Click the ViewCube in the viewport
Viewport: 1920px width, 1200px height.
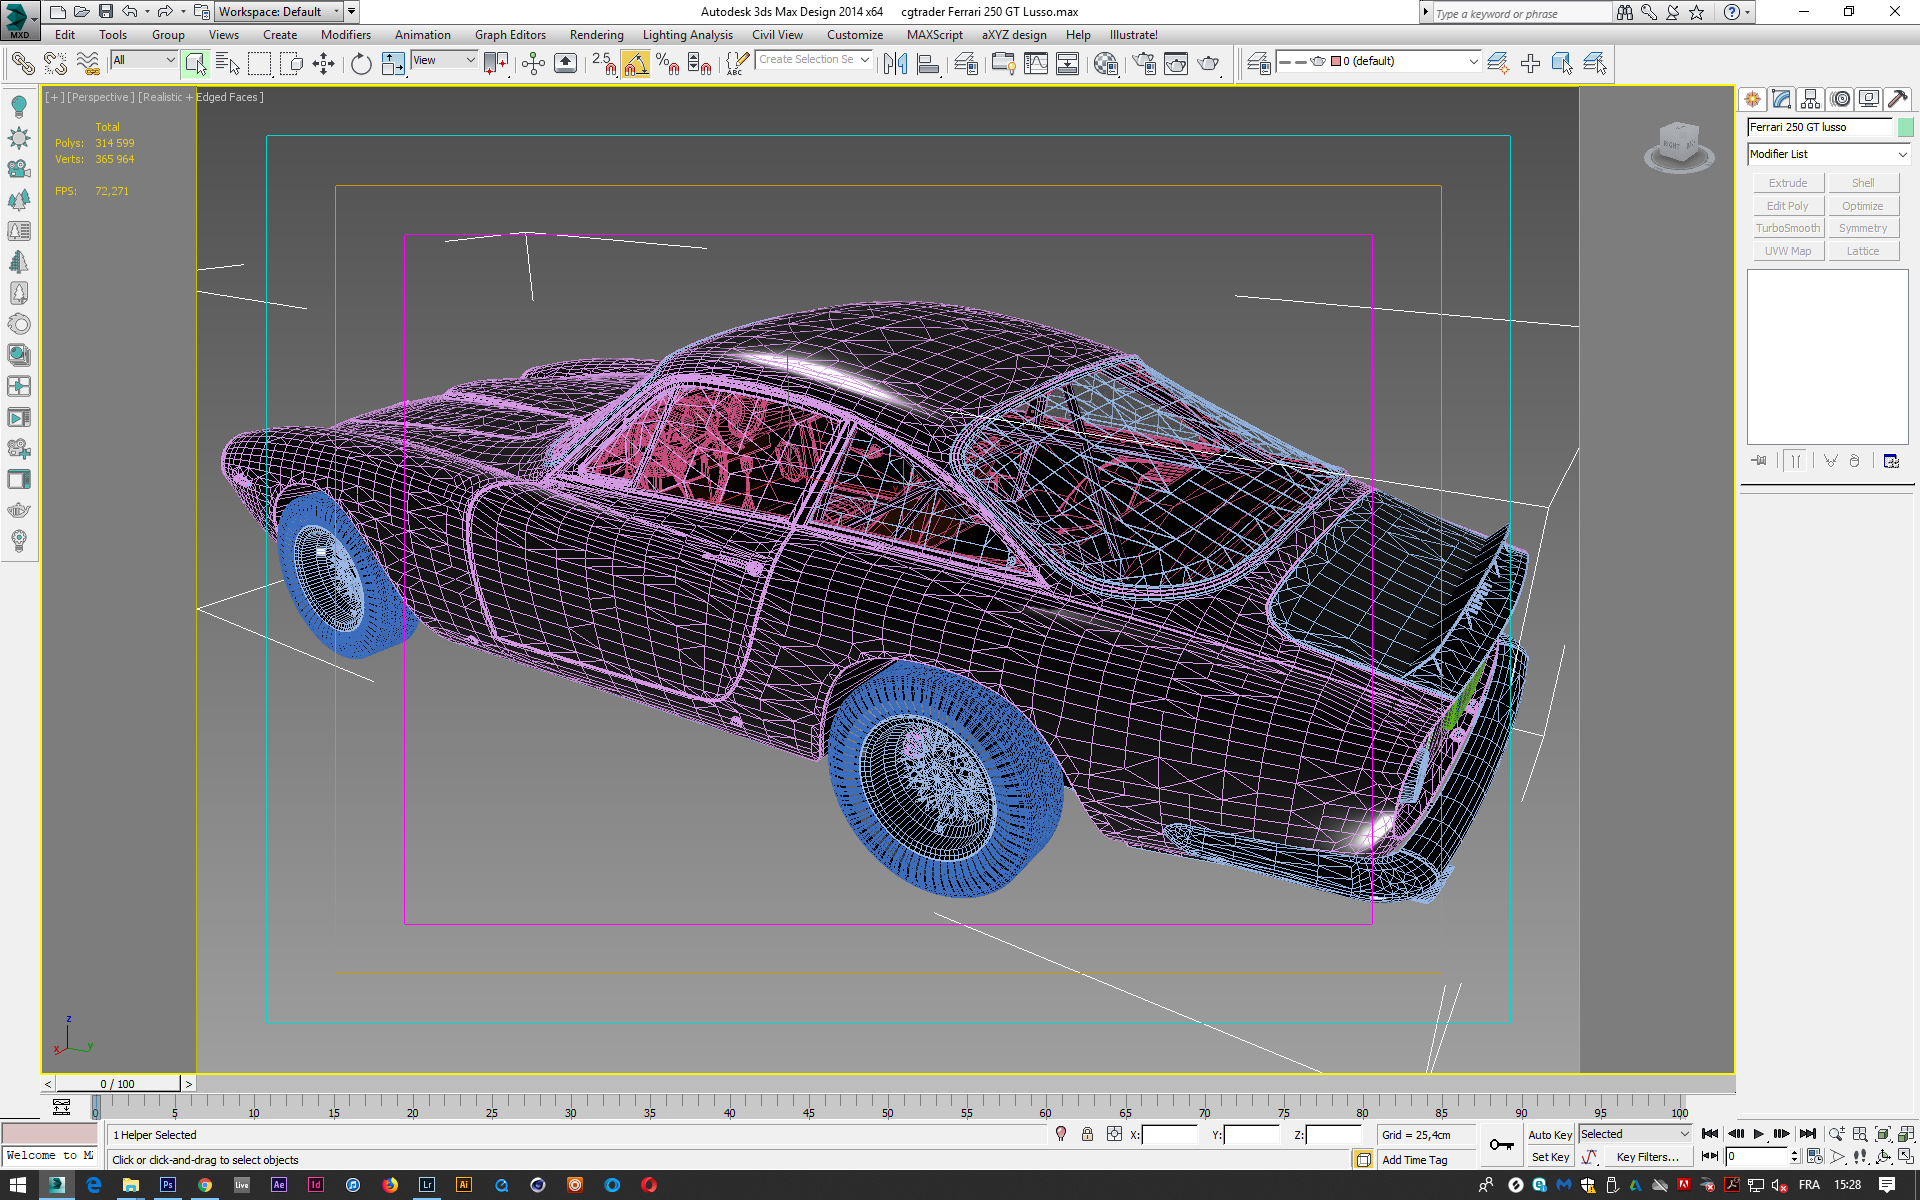pyautogui.click(x=1679, y=147)
